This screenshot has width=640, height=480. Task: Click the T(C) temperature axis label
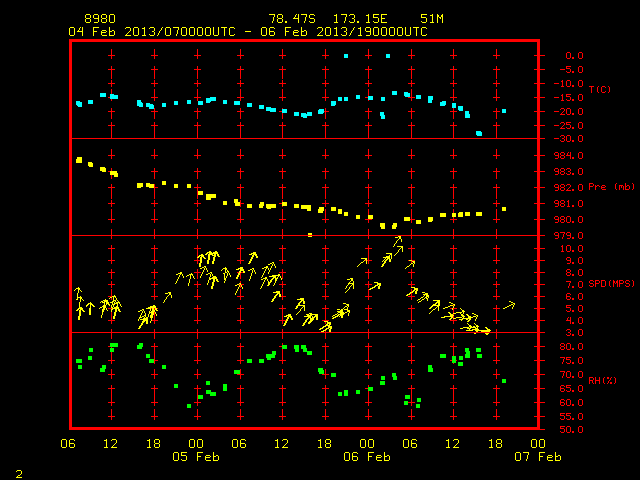(x=600, y=89)
